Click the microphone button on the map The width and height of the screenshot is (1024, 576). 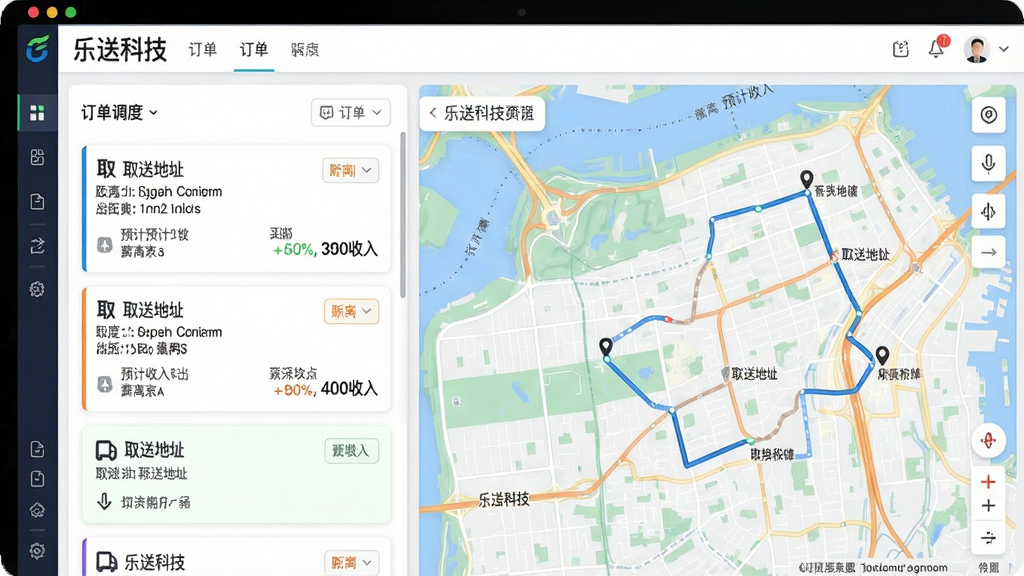coord(989,163)
